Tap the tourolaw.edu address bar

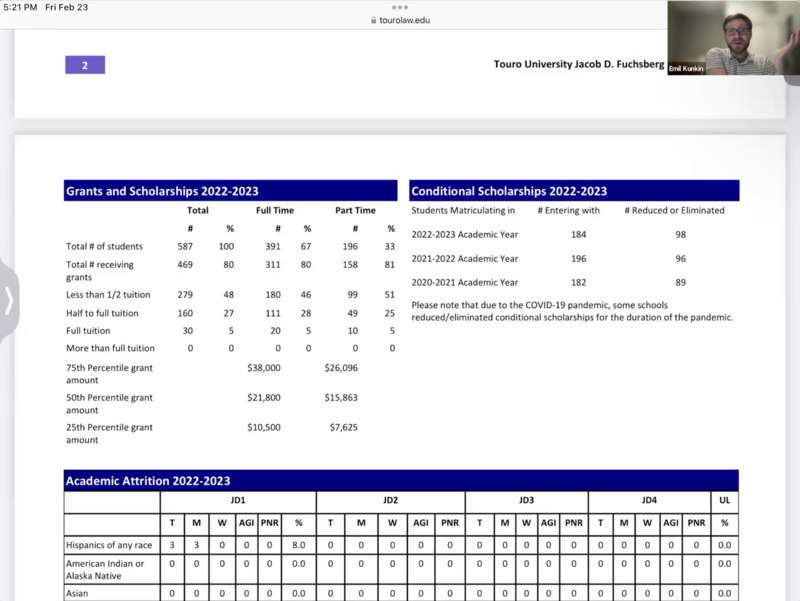click(404, 20)
